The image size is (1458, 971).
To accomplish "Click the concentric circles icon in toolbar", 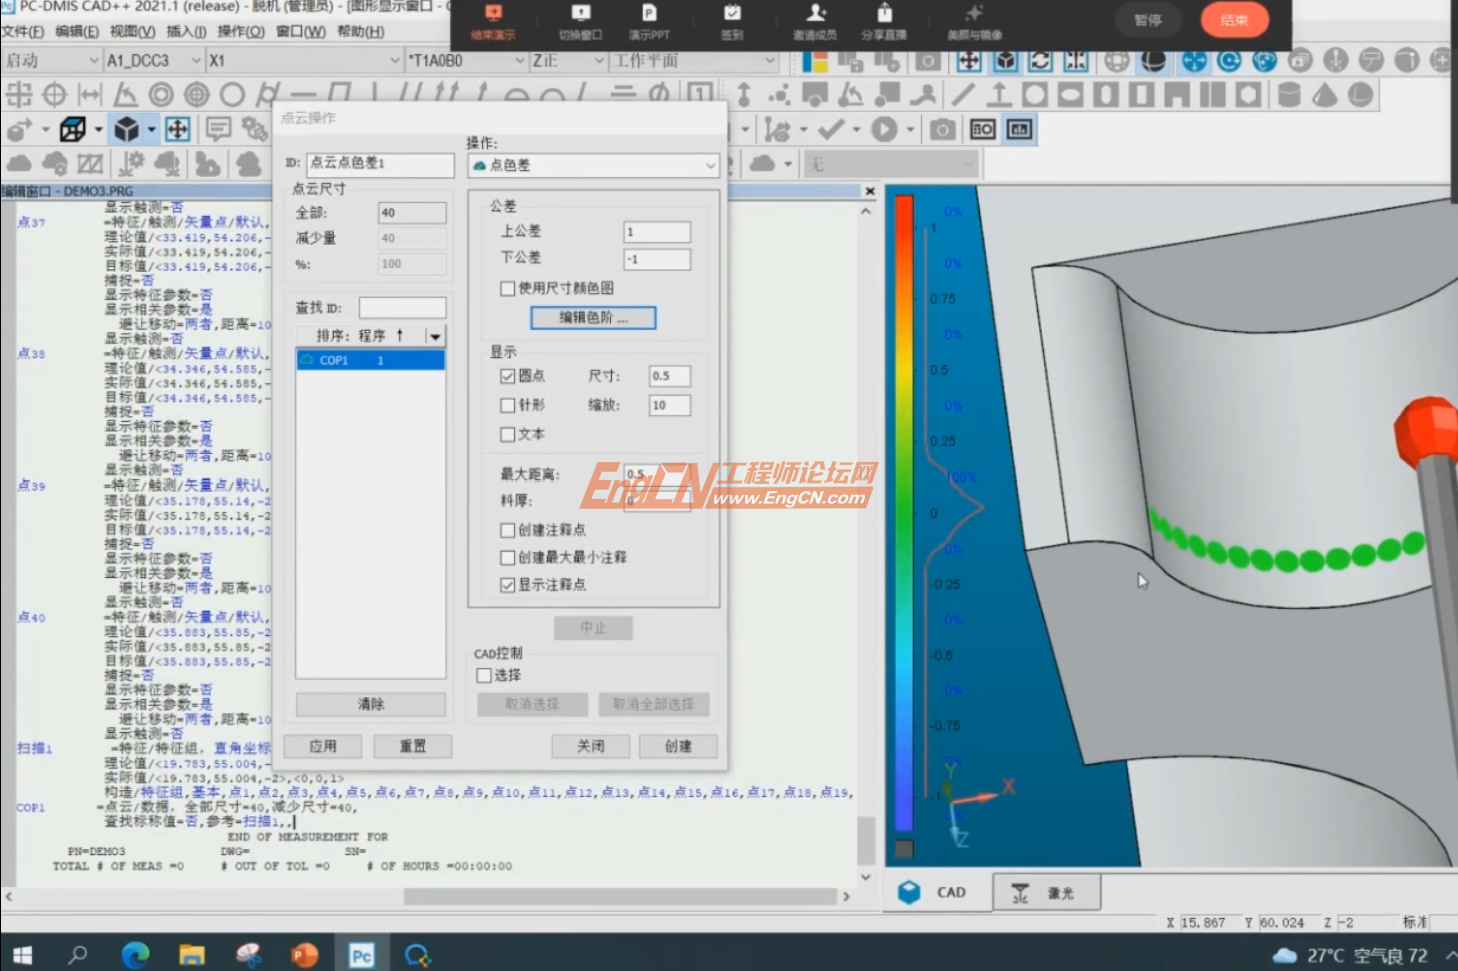I will [161, 95].
